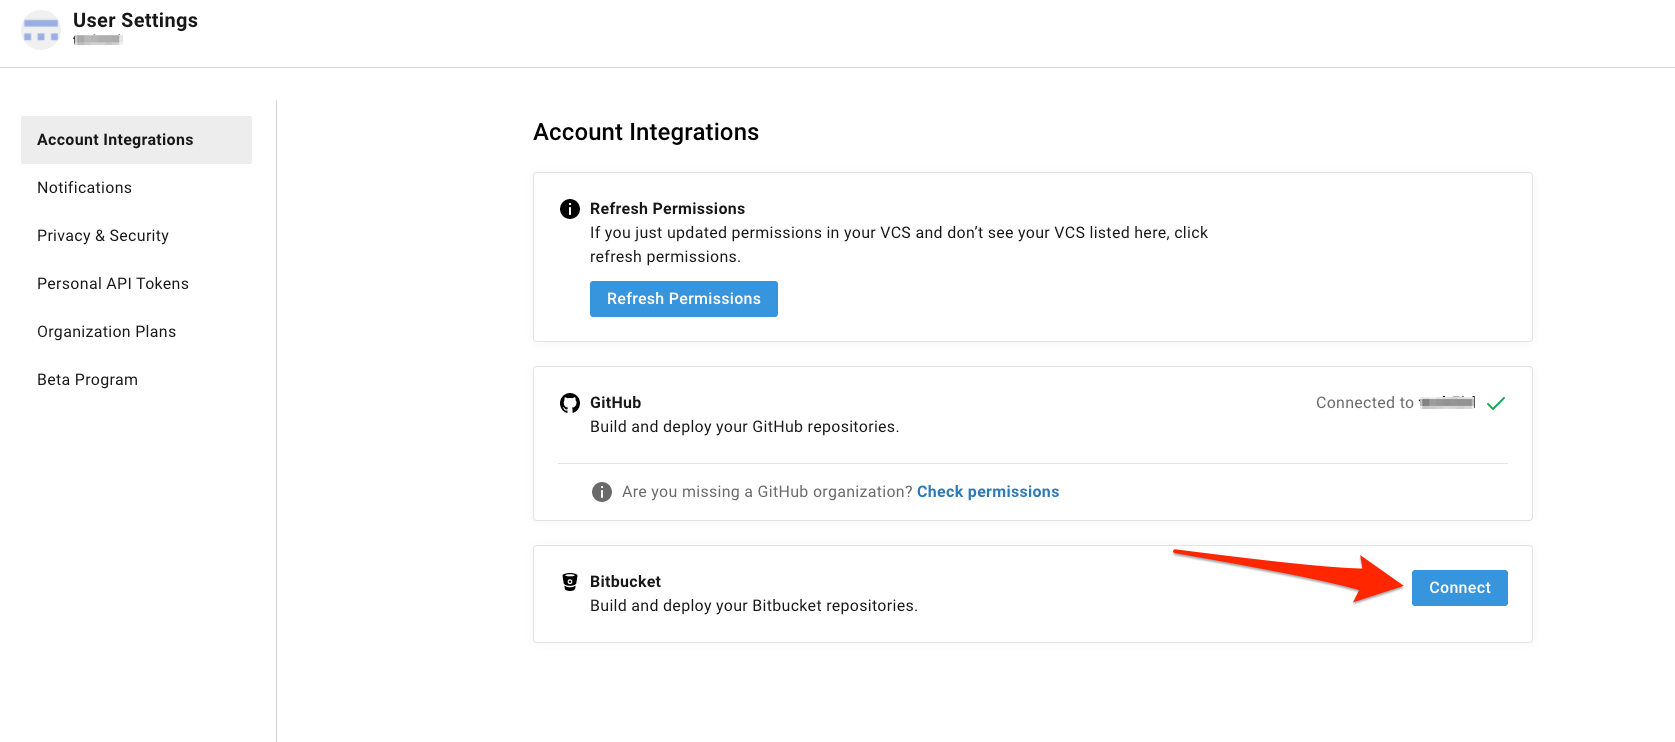Click the GitHub integration name label
Viewport: 1675px width, 742px height.
point(615,403)
